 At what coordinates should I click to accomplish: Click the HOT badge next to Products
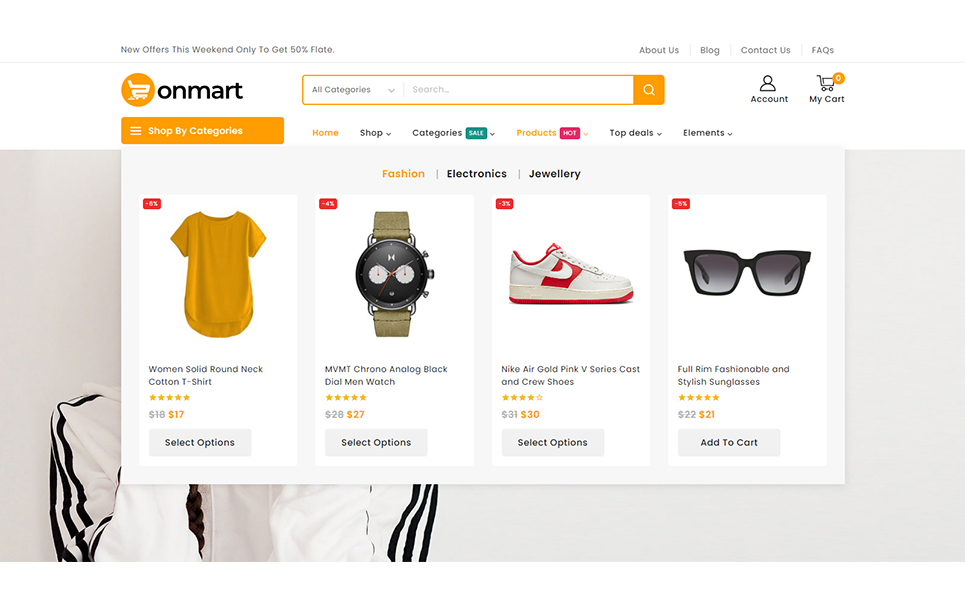click(569, 133)
